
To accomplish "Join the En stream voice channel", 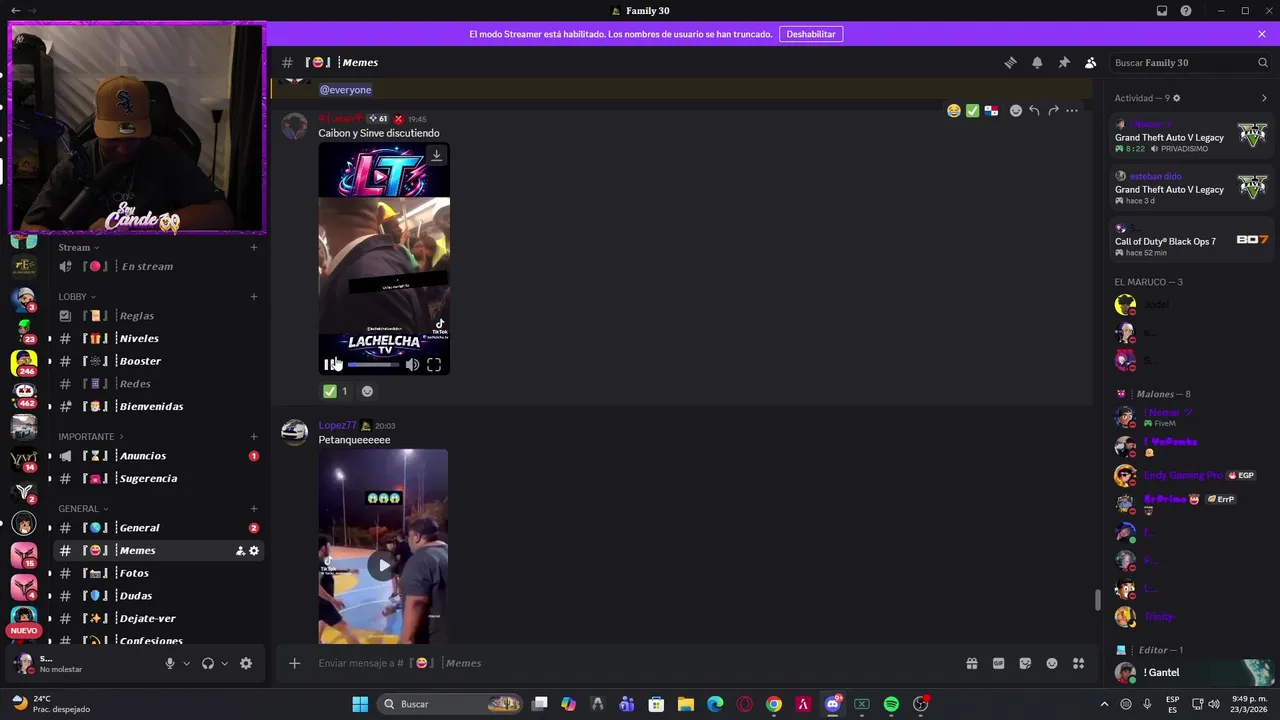I will (156, 266).
